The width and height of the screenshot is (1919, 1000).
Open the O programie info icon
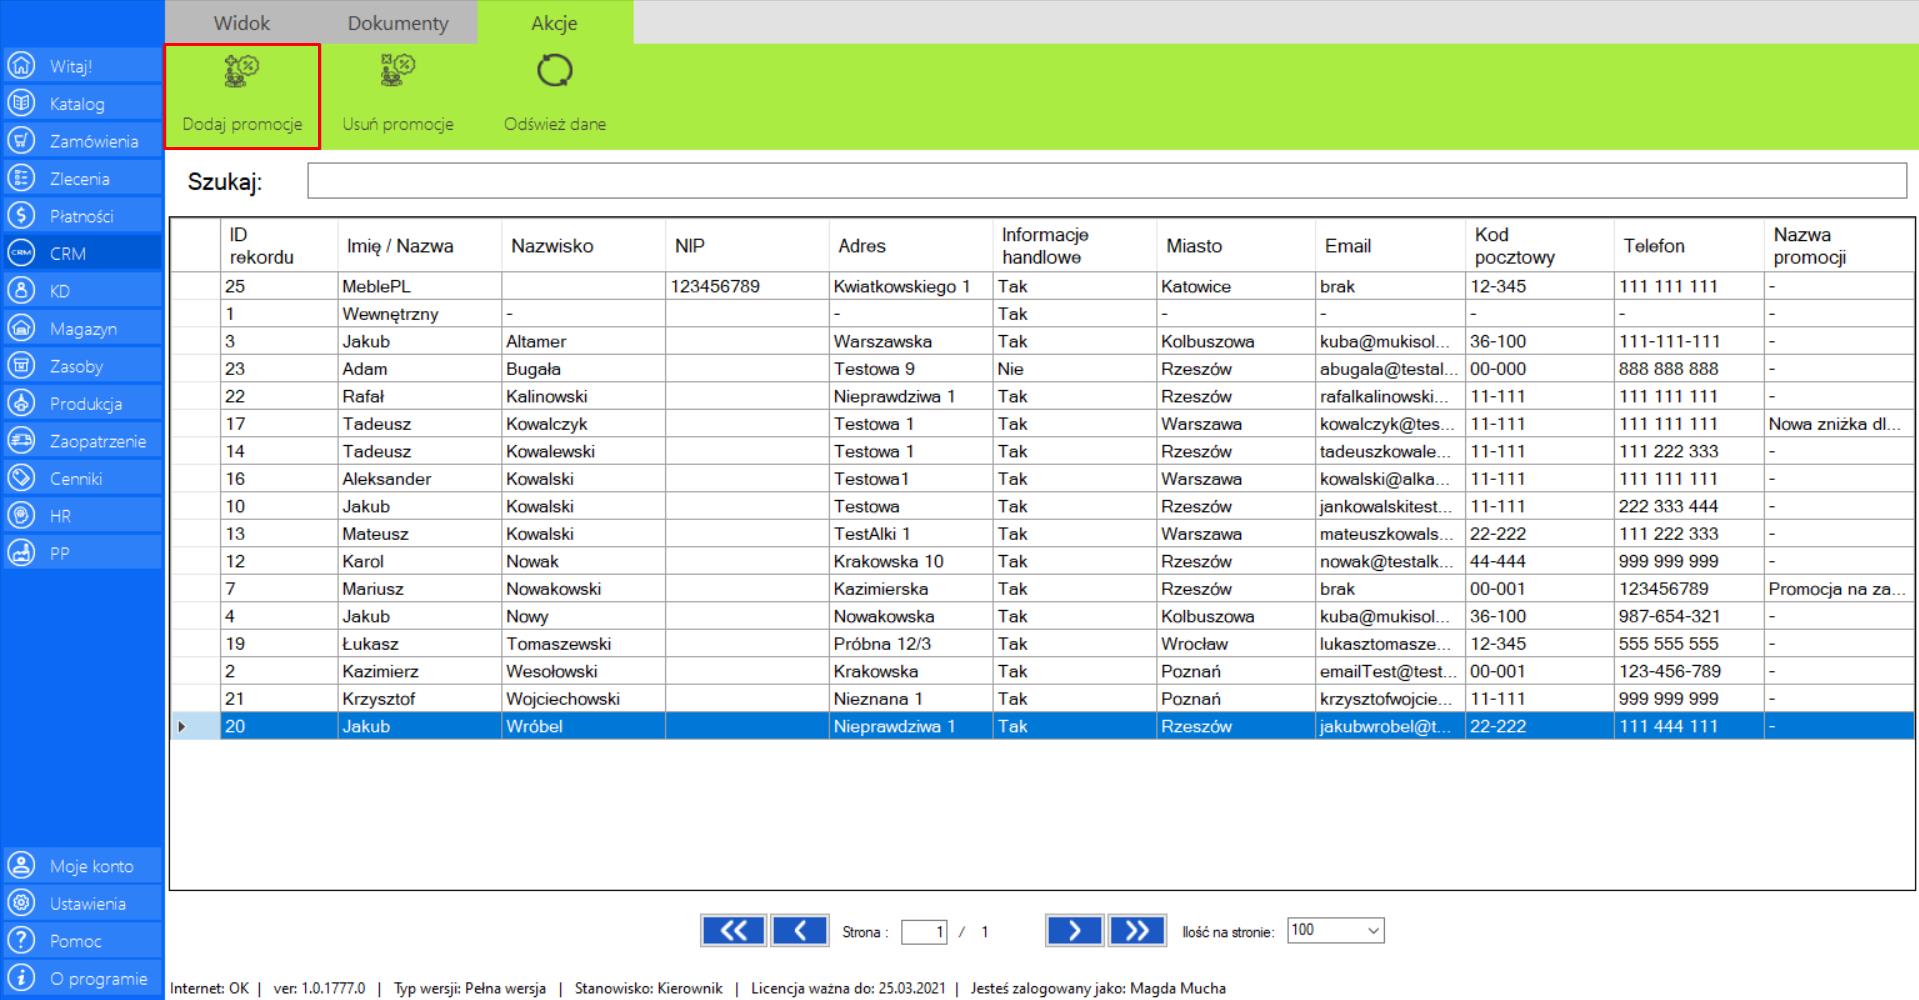coord(21,978)
